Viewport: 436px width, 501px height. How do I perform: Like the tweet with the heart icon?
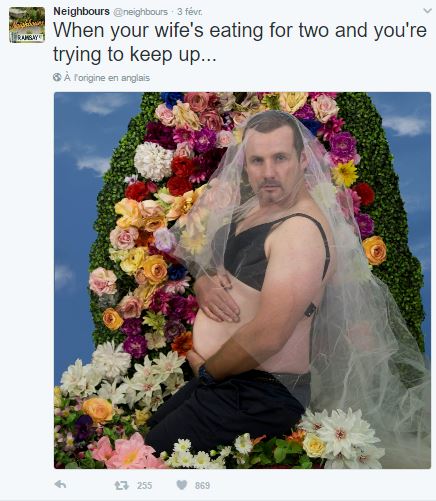click(x=182, y=485)
